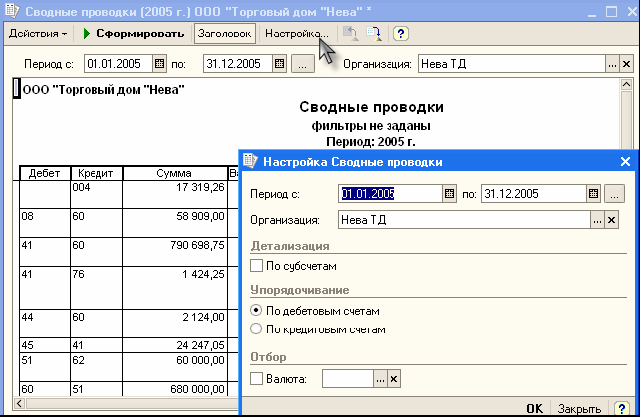Click the help question mark in the main toolbar
The width and height of the screenshot is (640, 417).
coord(401,33)
